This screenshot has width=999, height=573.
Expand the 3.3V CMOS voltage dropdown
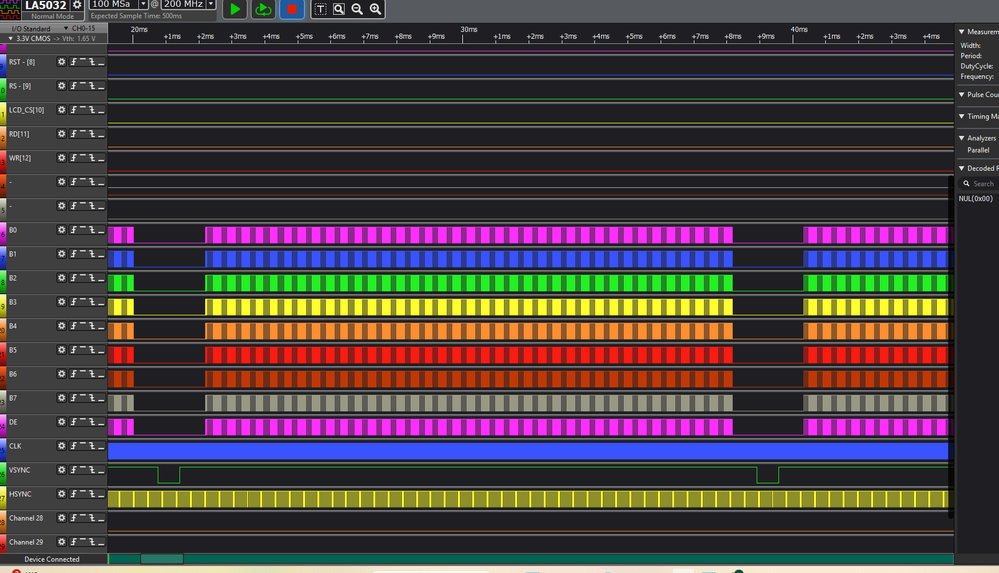(11, 39)
